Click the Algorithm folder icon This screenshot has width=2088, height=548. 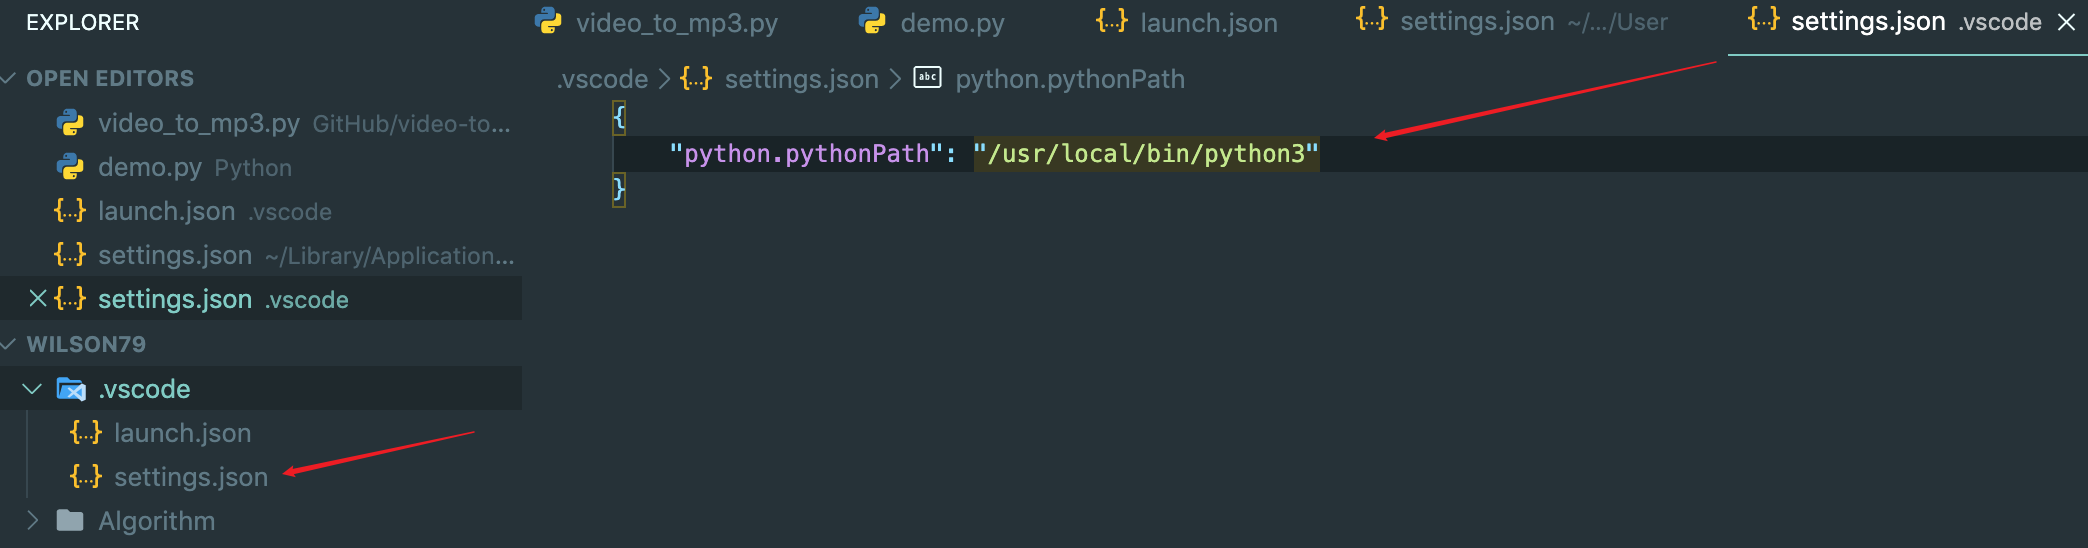[70, 521]
